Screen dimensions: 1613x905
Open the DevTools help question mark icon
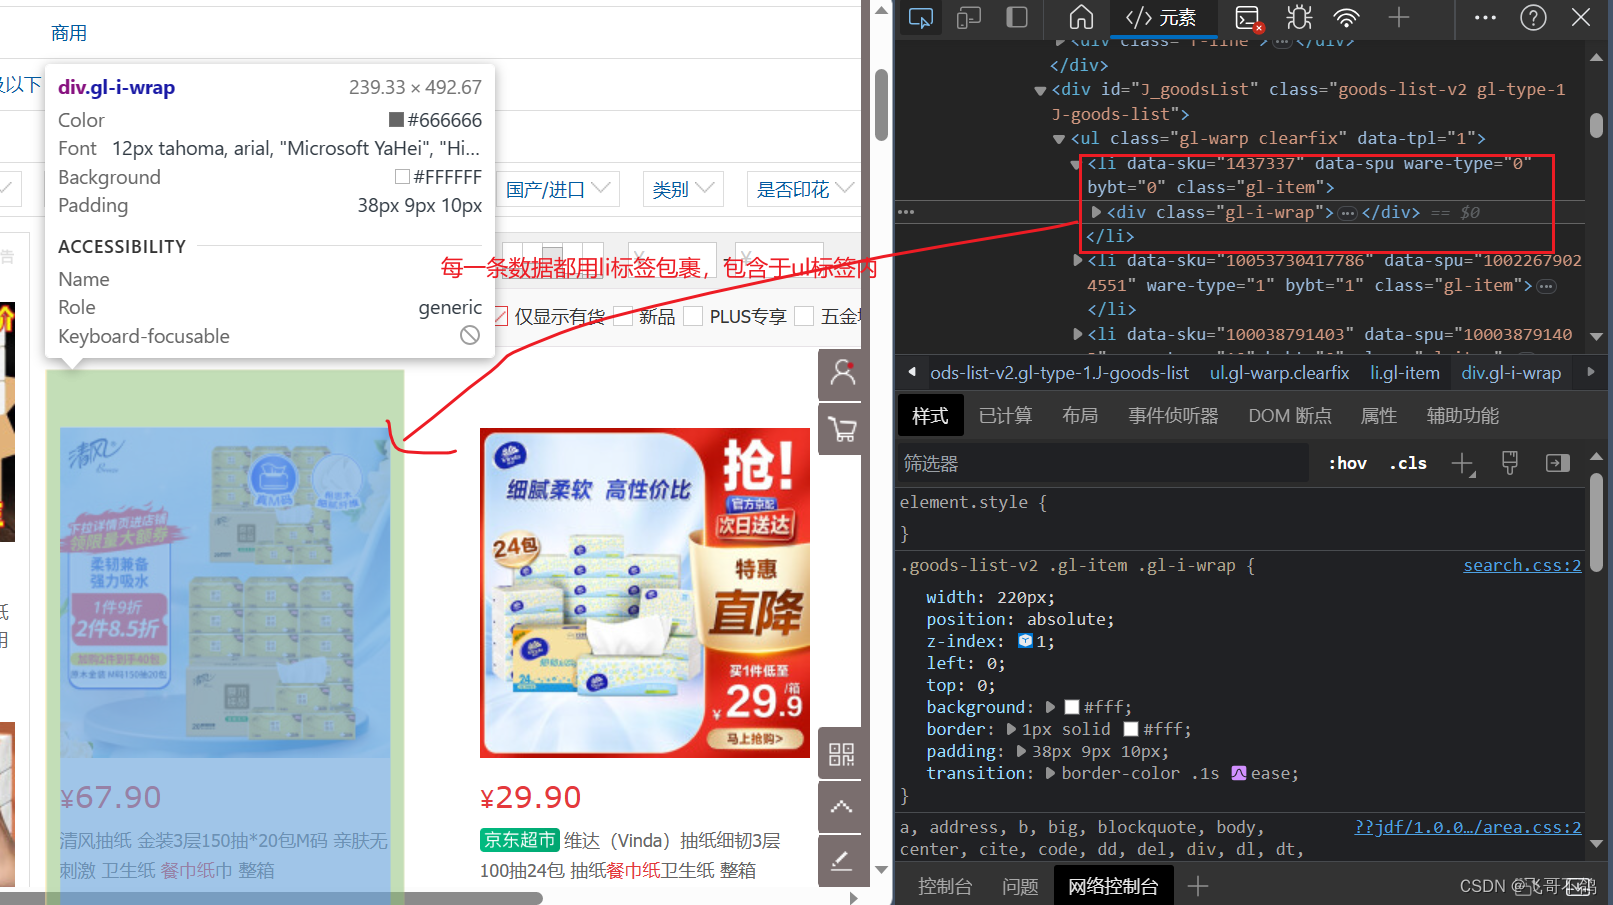coord(1533,17)
